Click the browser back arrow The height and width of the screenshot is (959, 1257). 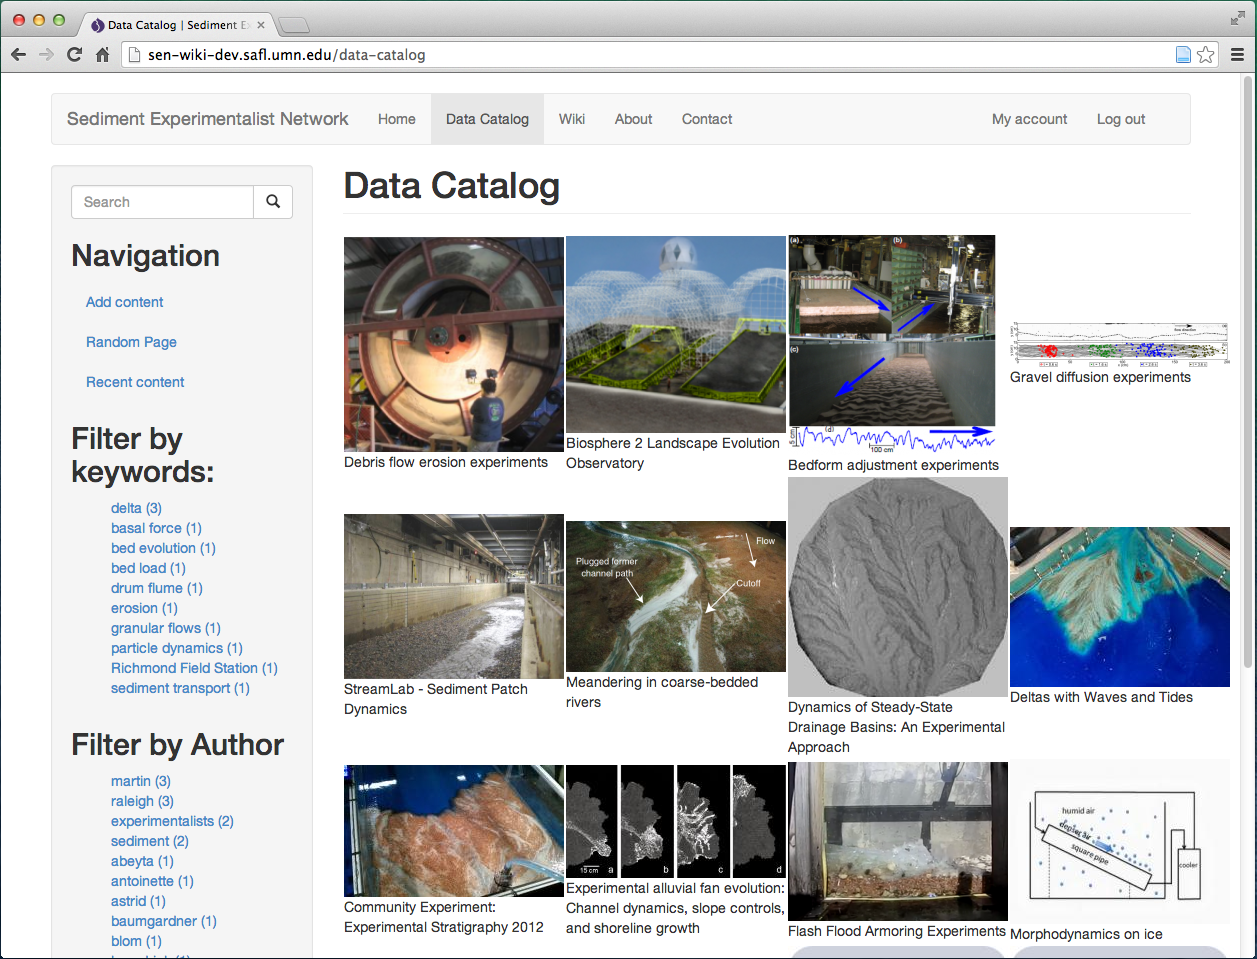click(x=18, y=54)
